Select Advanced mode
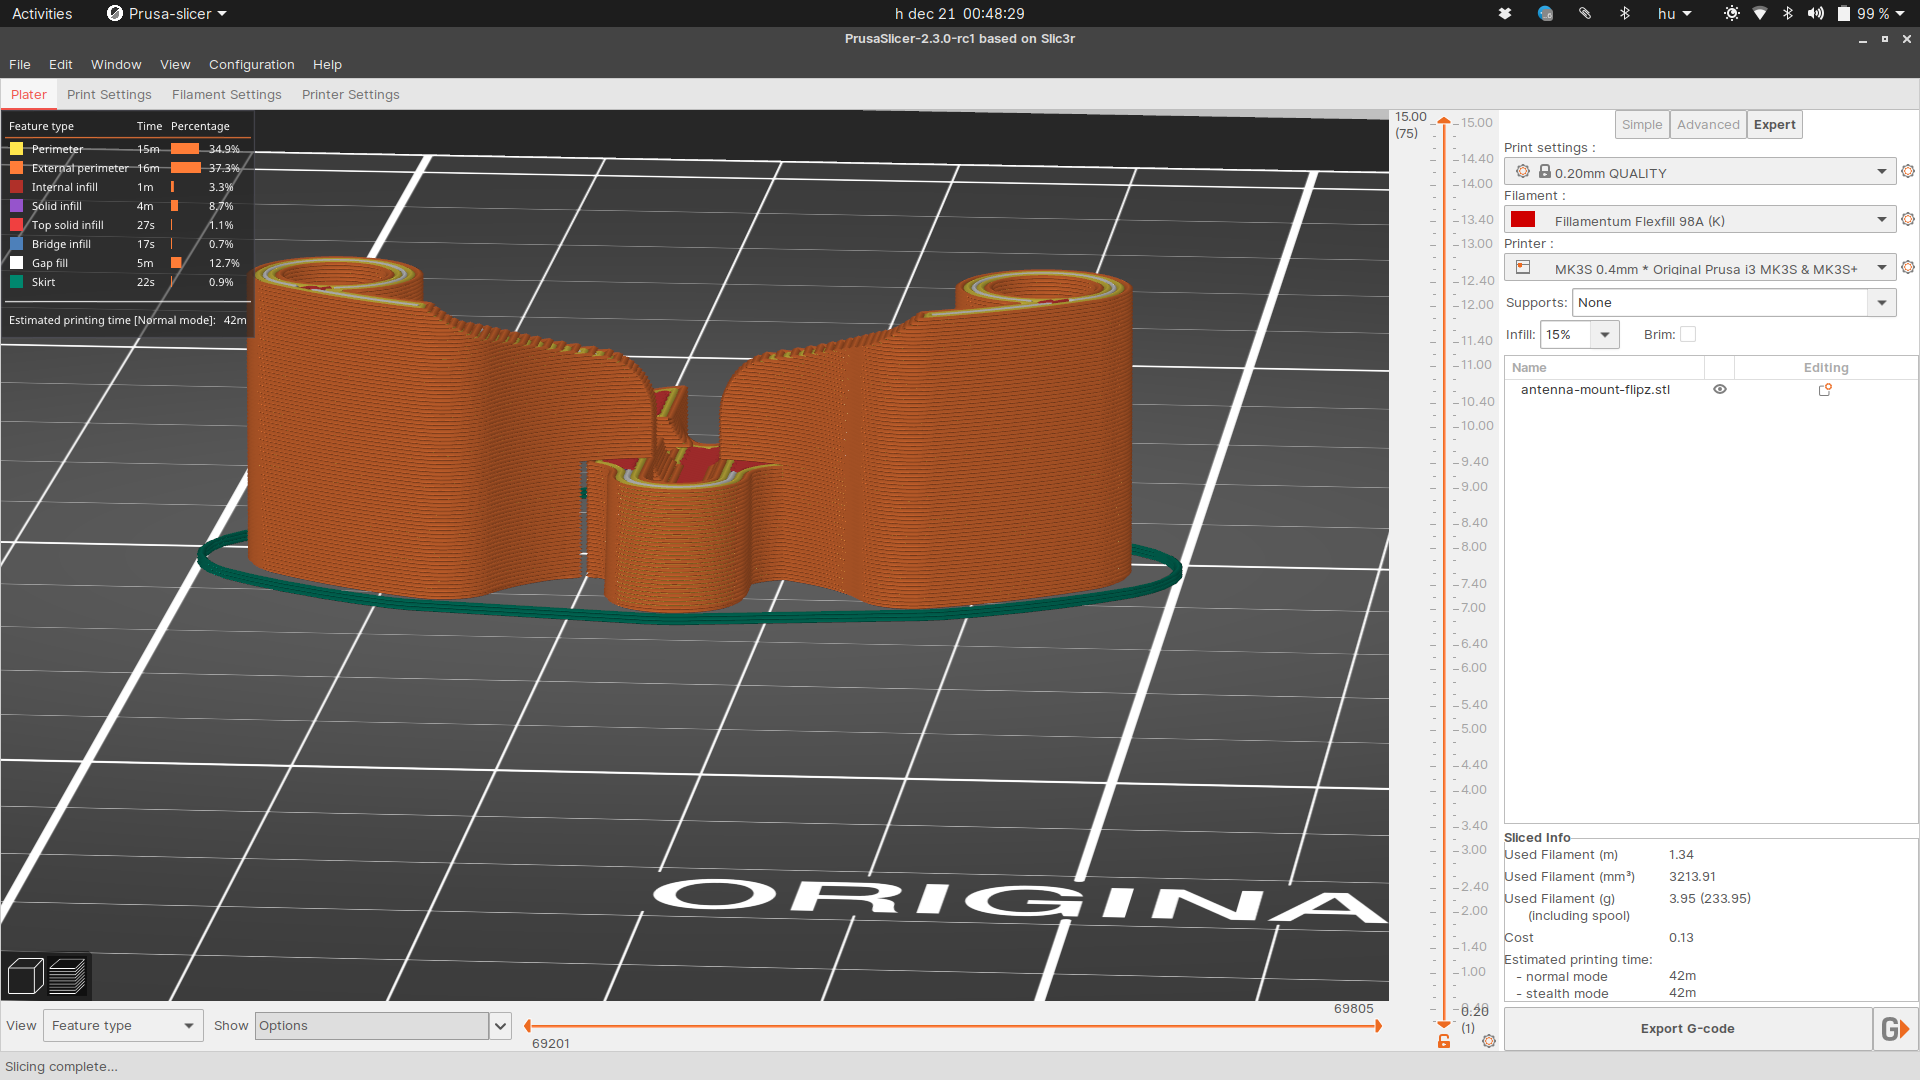Image resolution: width=1920 pixels, height=1080 pixels. [x=1708, y=125]
